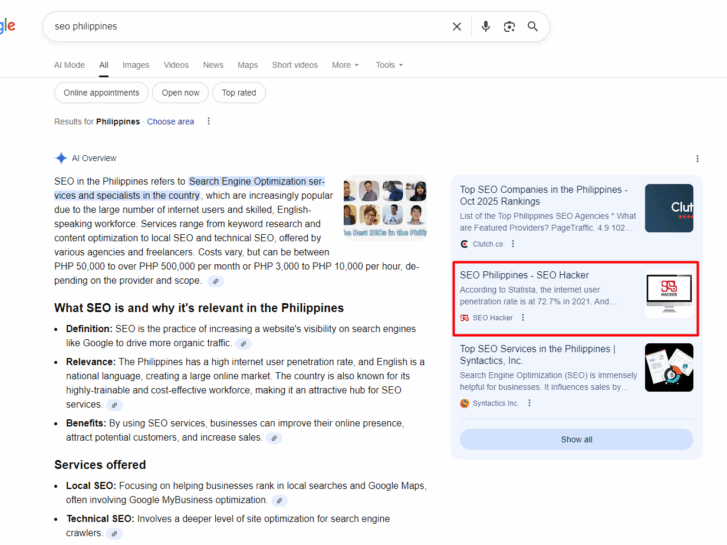The image size is (727, 545).
Task: Apply the Top rated filter chip
Action: click(239, 93)
